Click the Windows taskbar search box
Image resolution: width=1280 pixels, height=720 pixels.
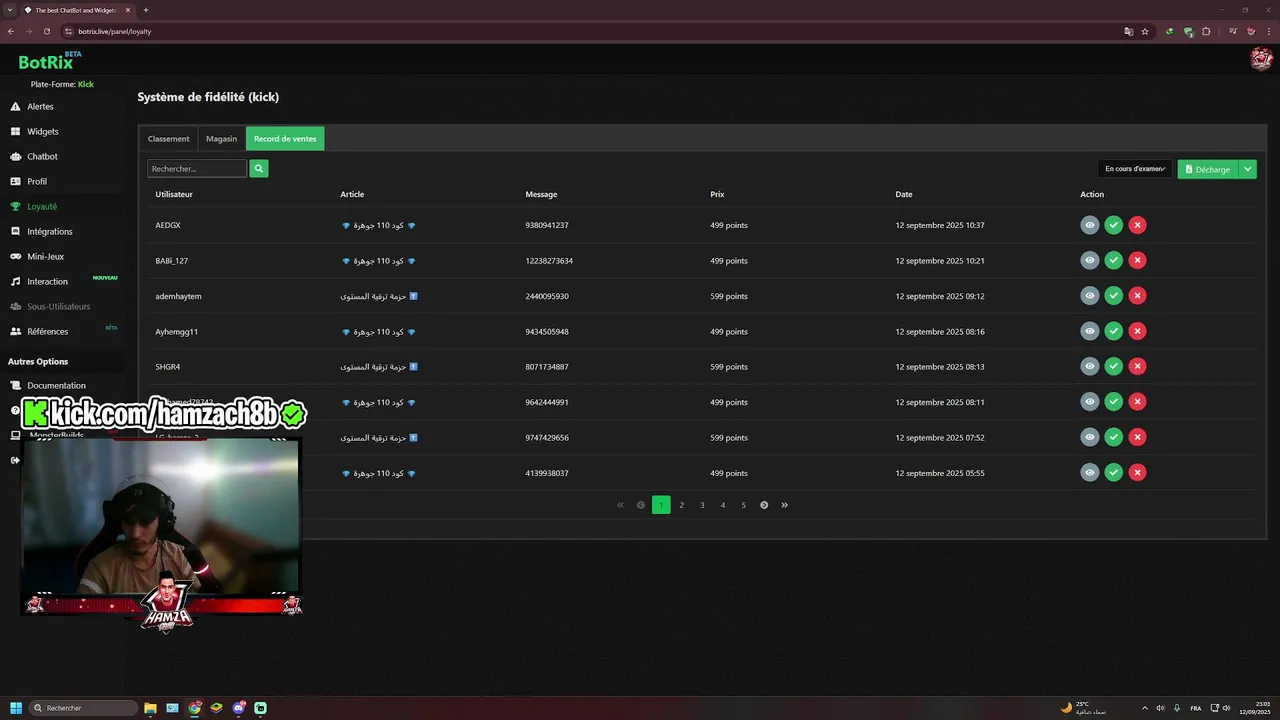point(84,708)
